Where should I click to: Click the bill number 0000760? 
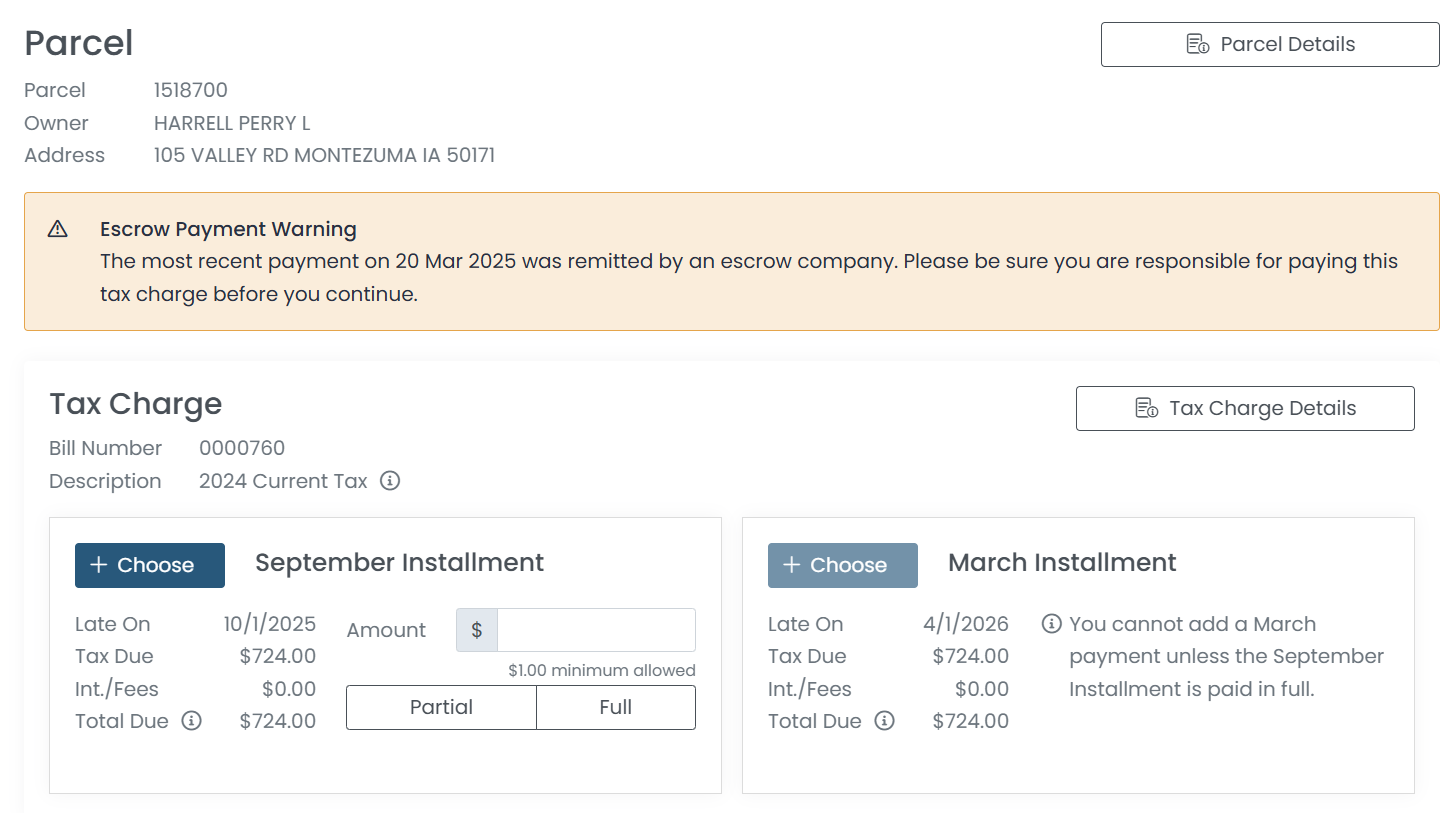point(242,448)
